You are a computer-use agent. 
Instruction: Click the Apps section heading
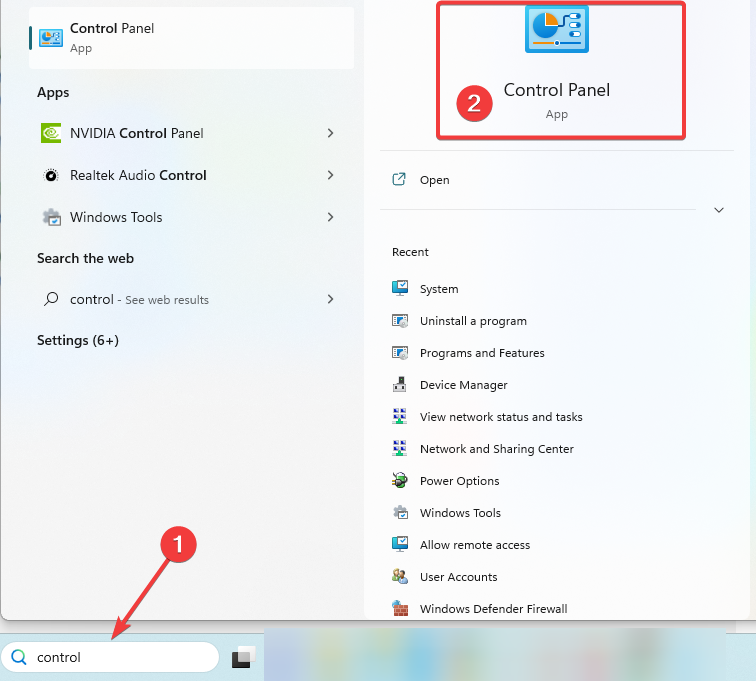(x=53, y=93)
